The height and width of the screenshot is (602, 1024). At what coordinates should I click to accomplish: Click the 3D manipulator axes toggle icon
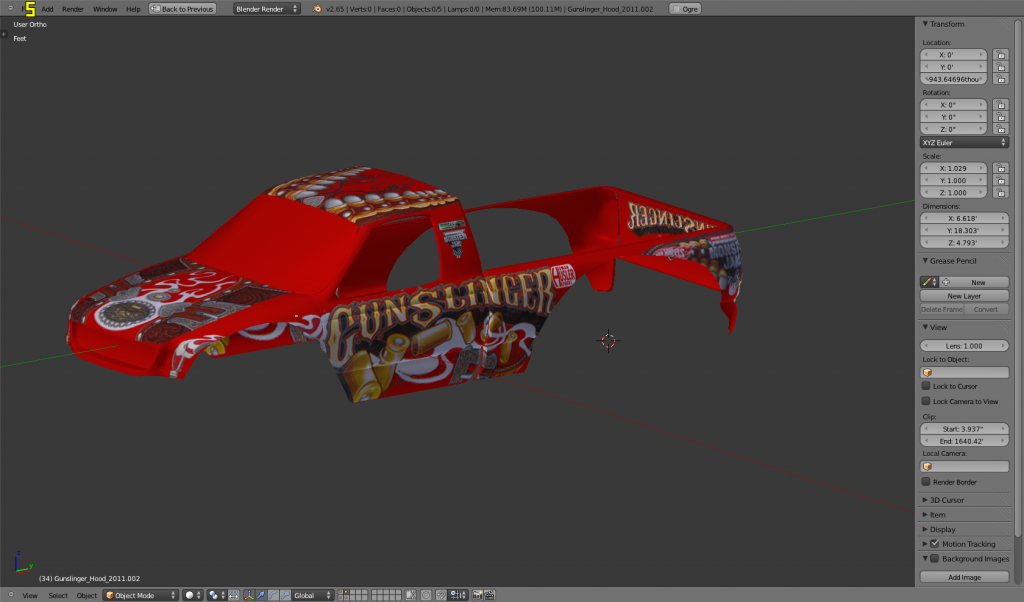[249, 595]
